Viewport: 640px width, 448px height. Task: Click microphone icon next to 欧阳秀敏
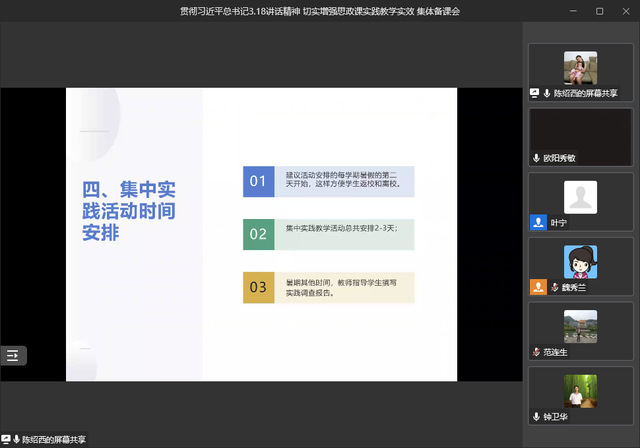tap(536, 158)
